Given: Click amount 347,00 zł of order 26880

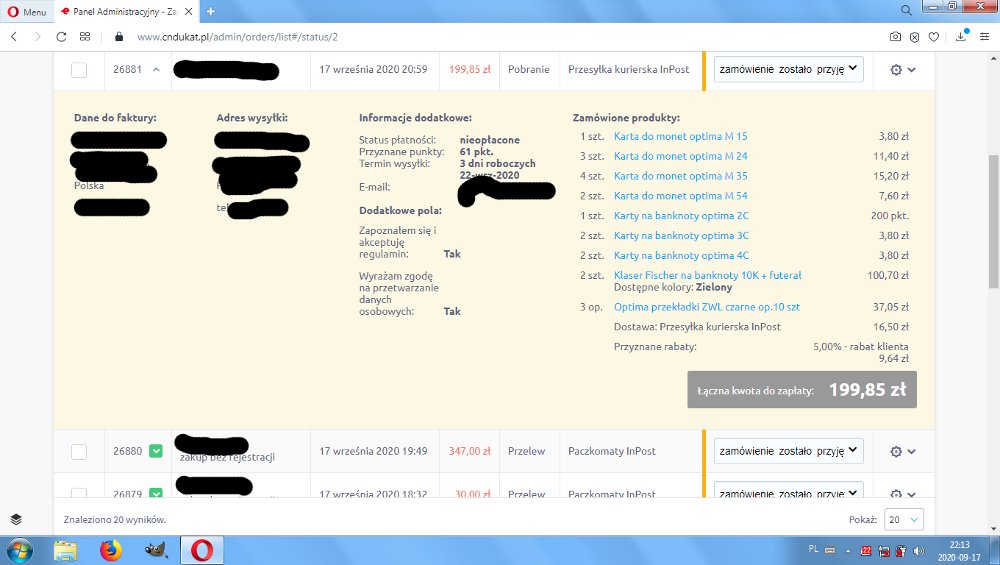Looking at the screenshot, I should click(x=469, y=451).
